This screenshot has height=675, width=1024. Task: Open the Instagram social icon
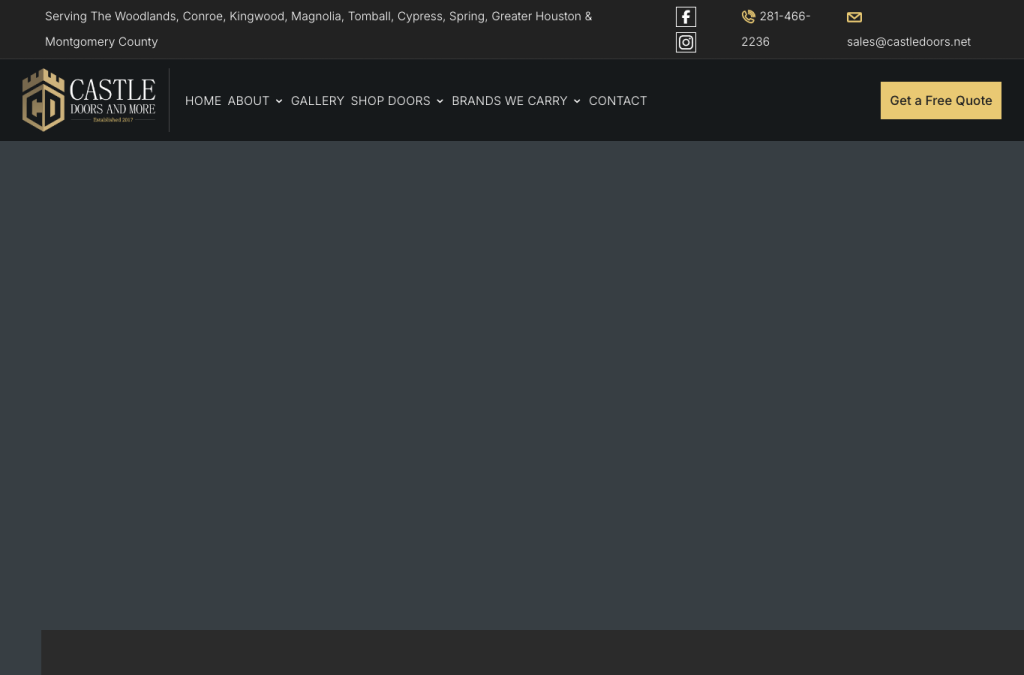686,42
